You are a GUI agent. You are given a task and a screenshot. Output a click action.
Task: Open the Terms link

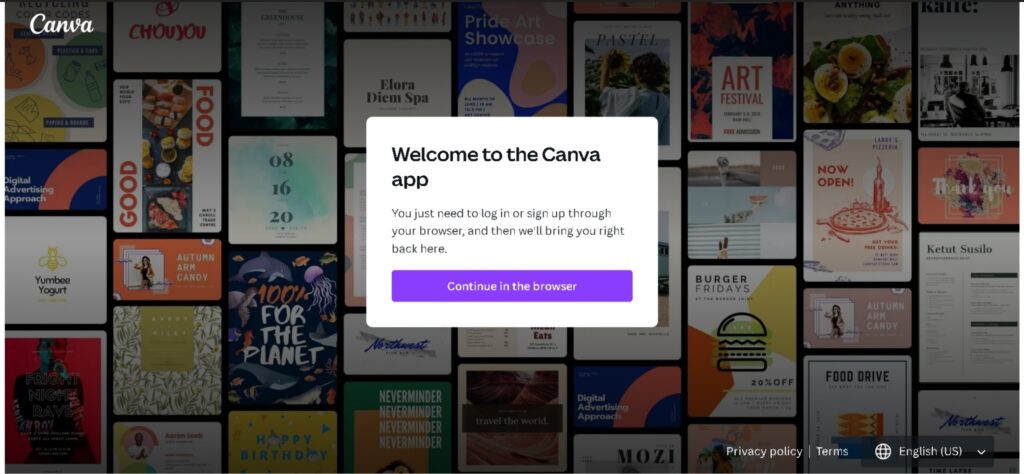tap(831, 451)
